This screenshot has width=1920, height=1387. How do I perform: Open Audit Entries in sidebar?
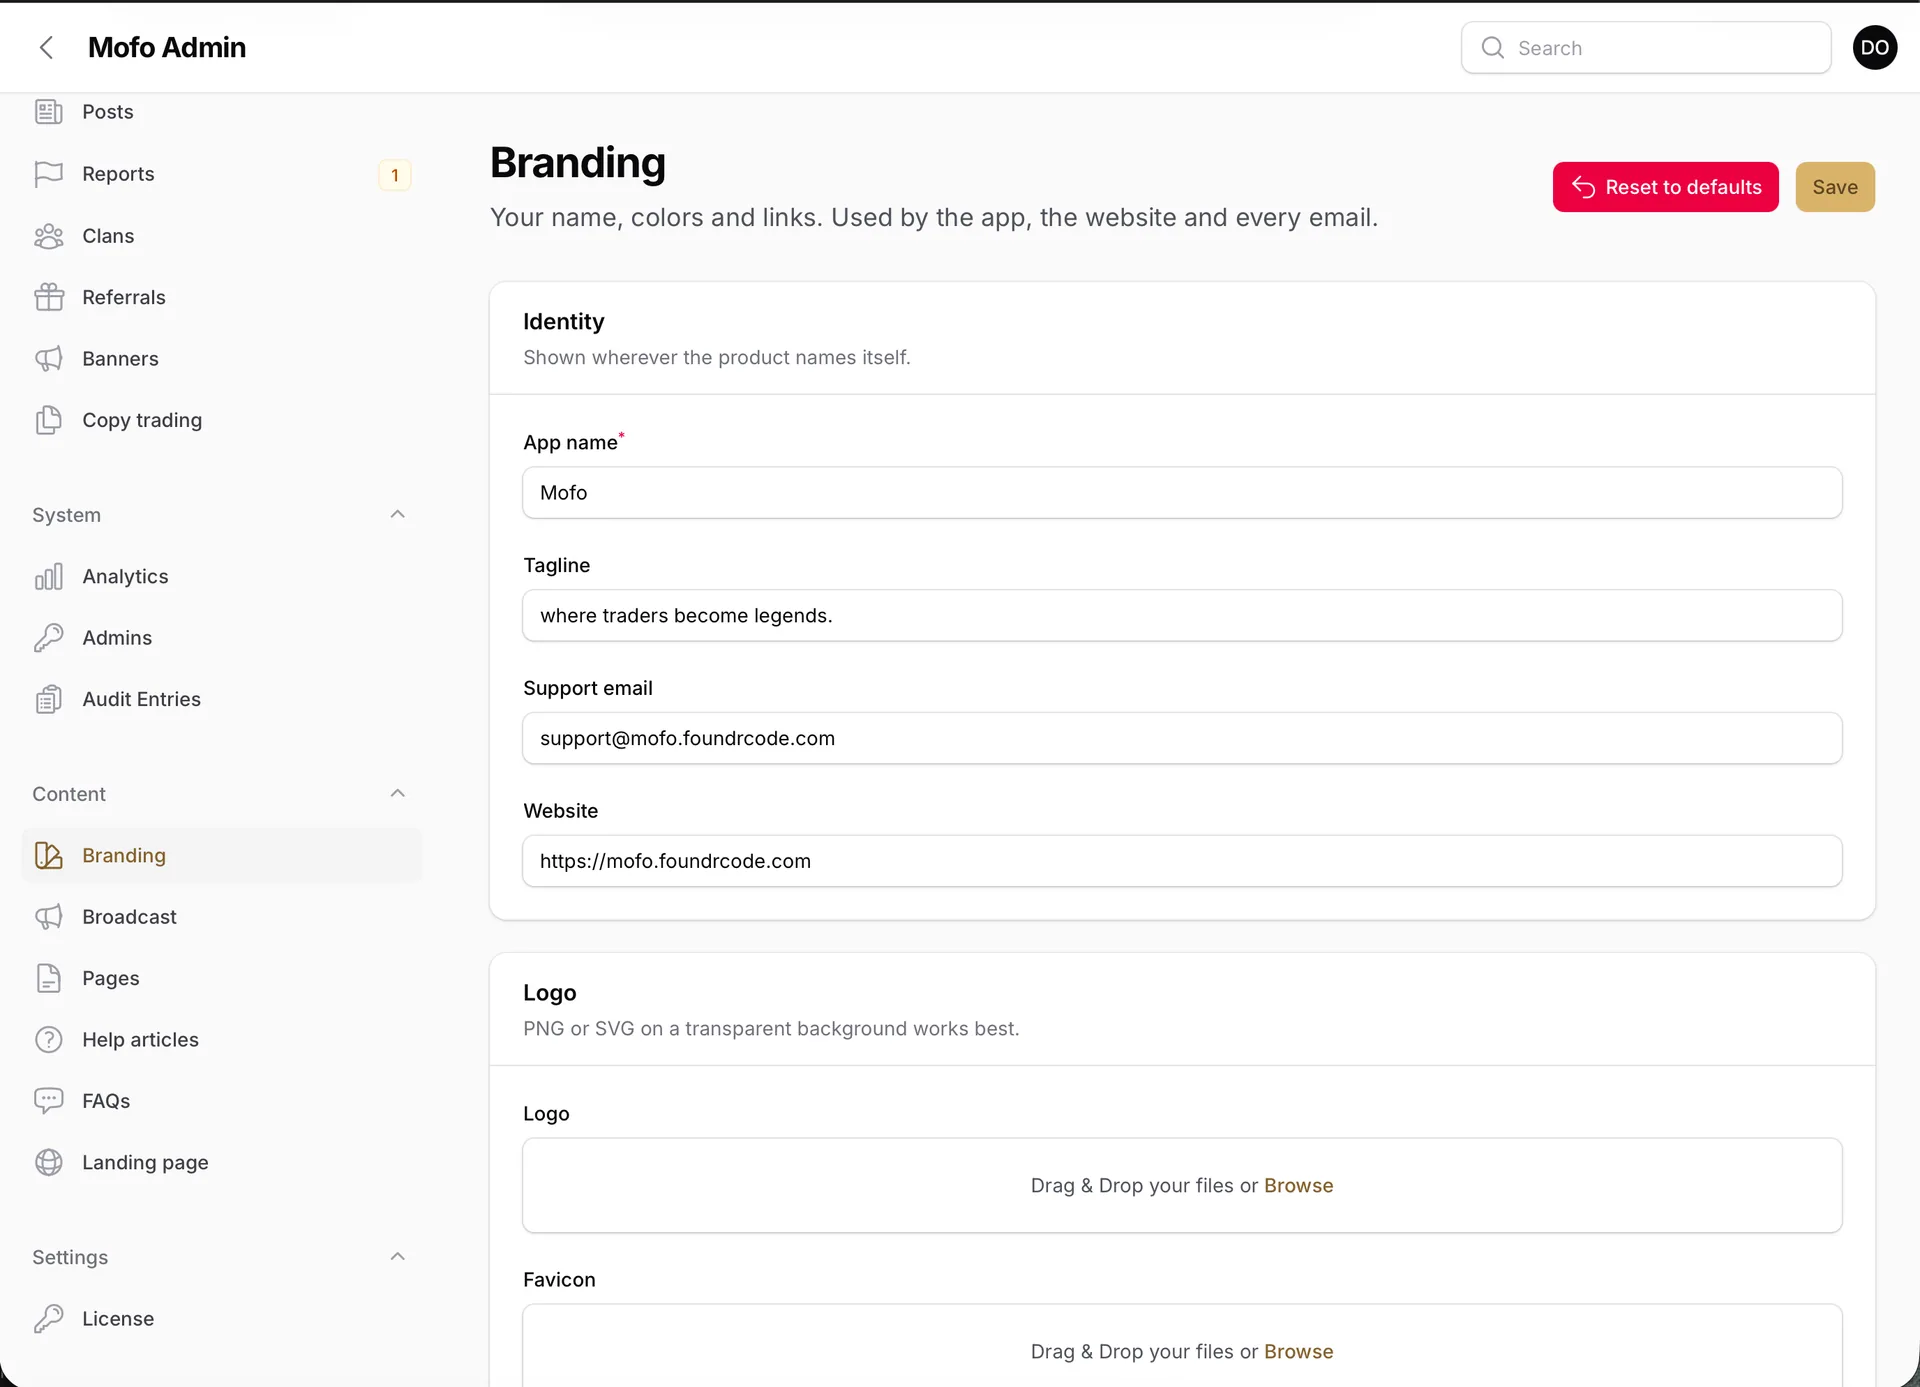pos(220,699)
